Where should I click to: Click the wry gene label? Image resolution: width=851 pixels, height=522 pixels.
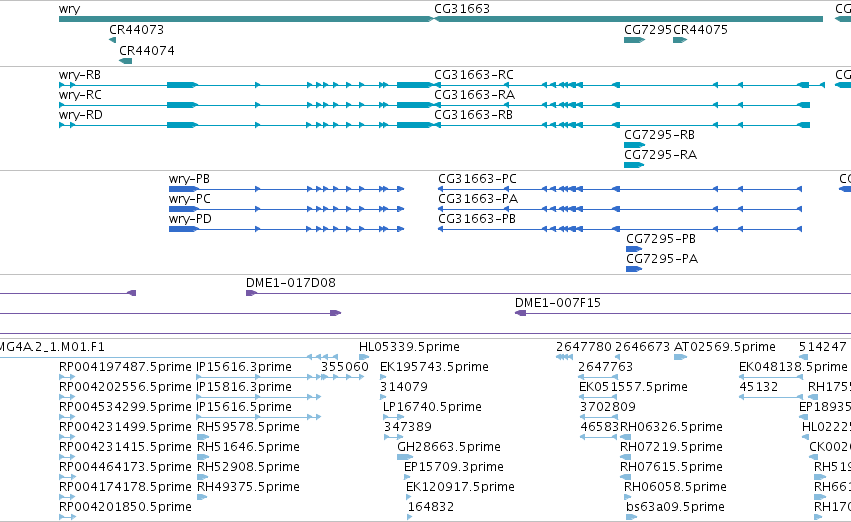(x=69, y=9)
